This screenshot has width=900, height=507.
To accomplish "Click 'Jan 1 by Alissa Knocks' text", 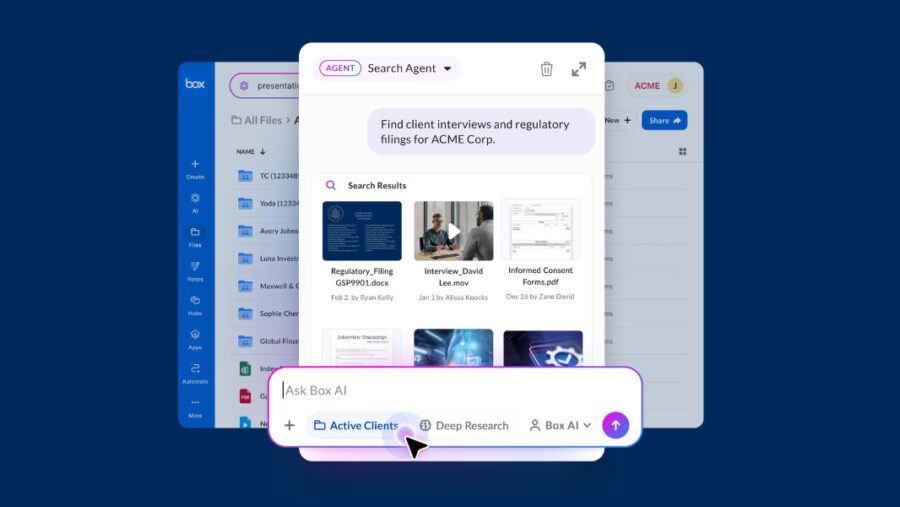I will 453,297.
